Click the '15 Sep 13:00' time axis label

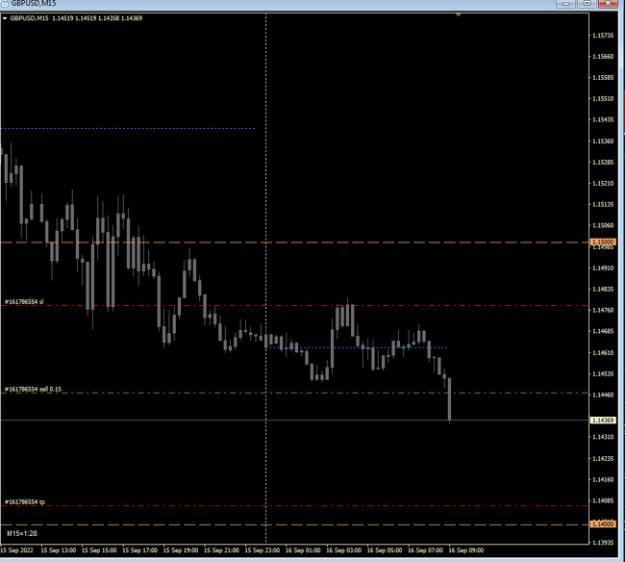click(58, 550)
